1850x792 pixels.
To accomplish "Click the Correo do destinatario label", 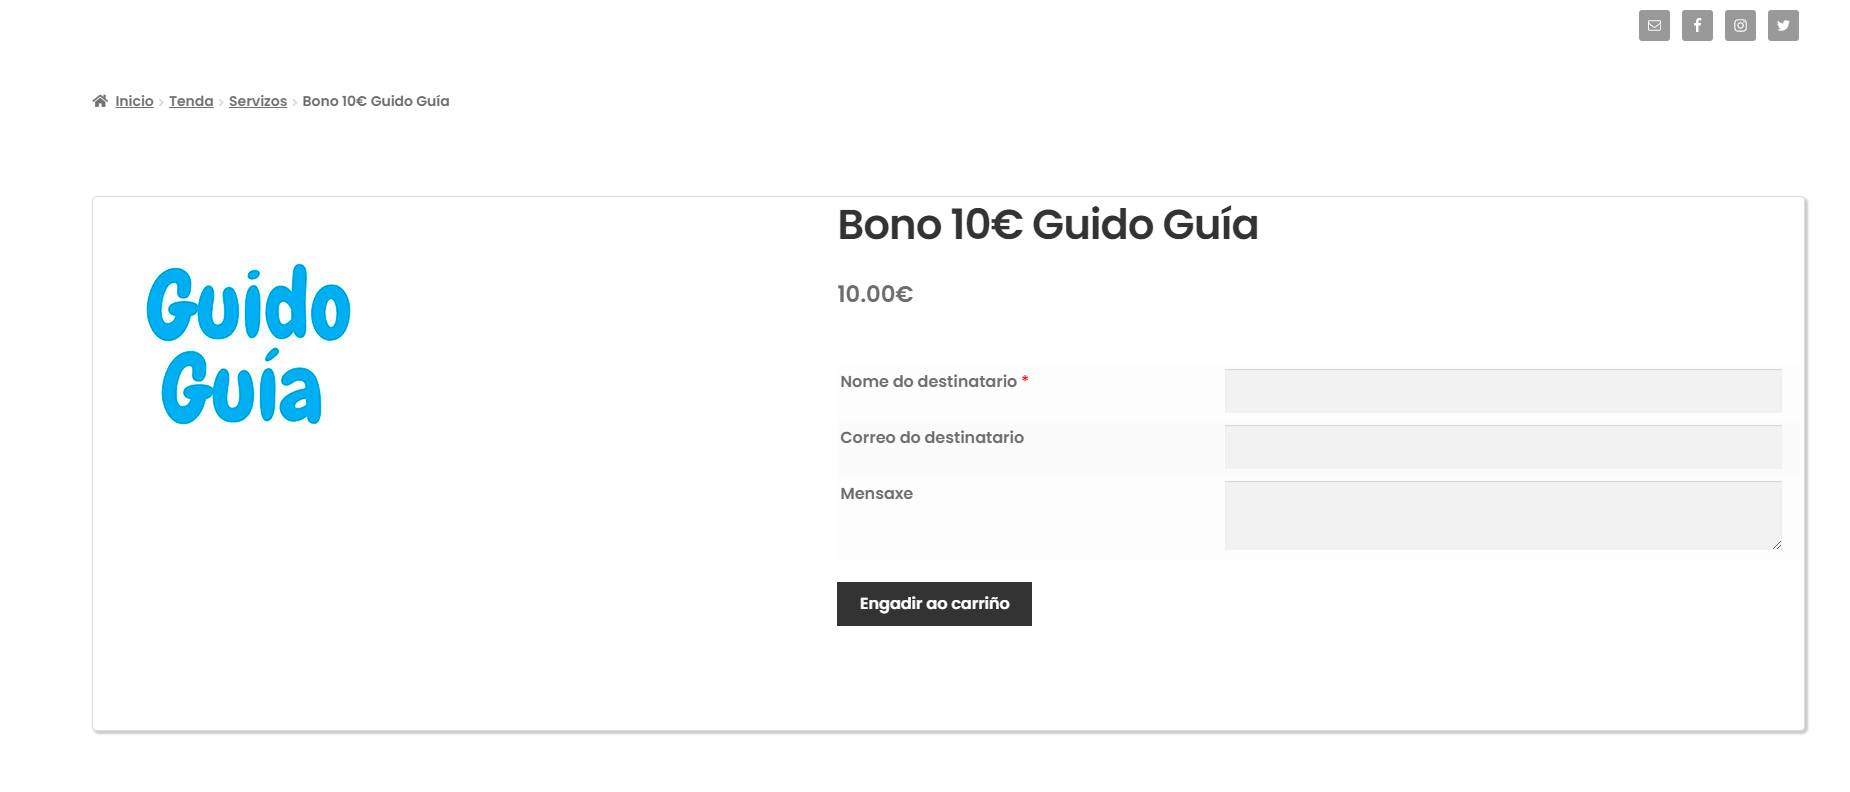I will pyautogui.click(x=932, y=438).
